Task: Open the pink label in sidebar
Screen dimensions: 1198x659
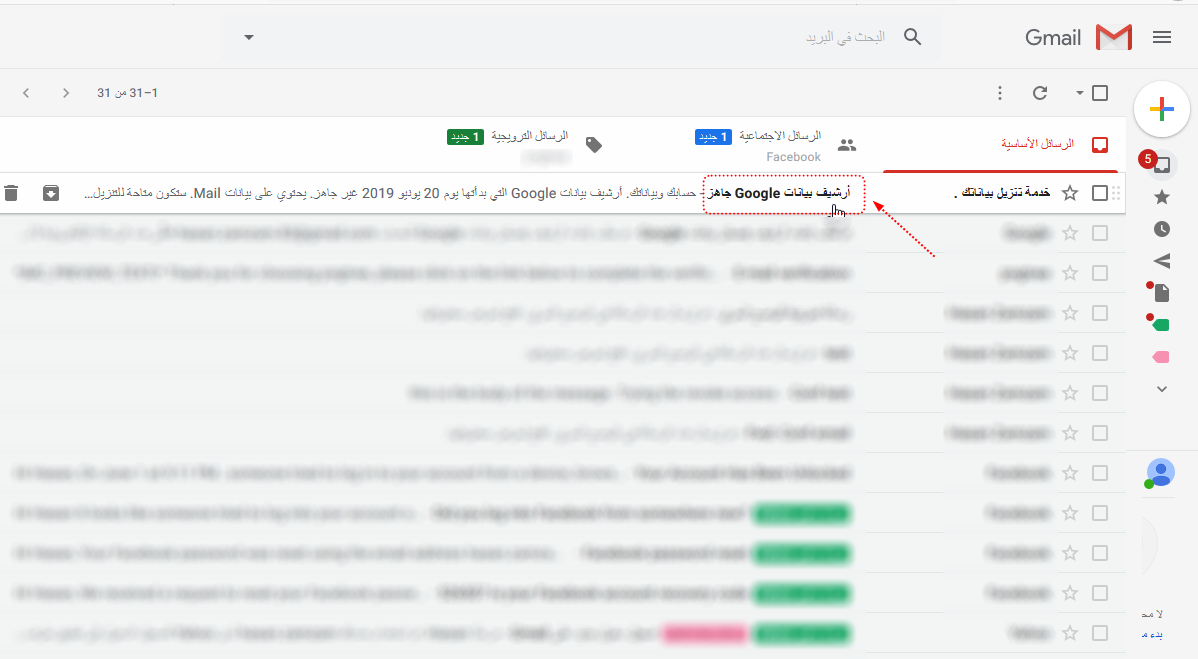Action: [1161, 357]
